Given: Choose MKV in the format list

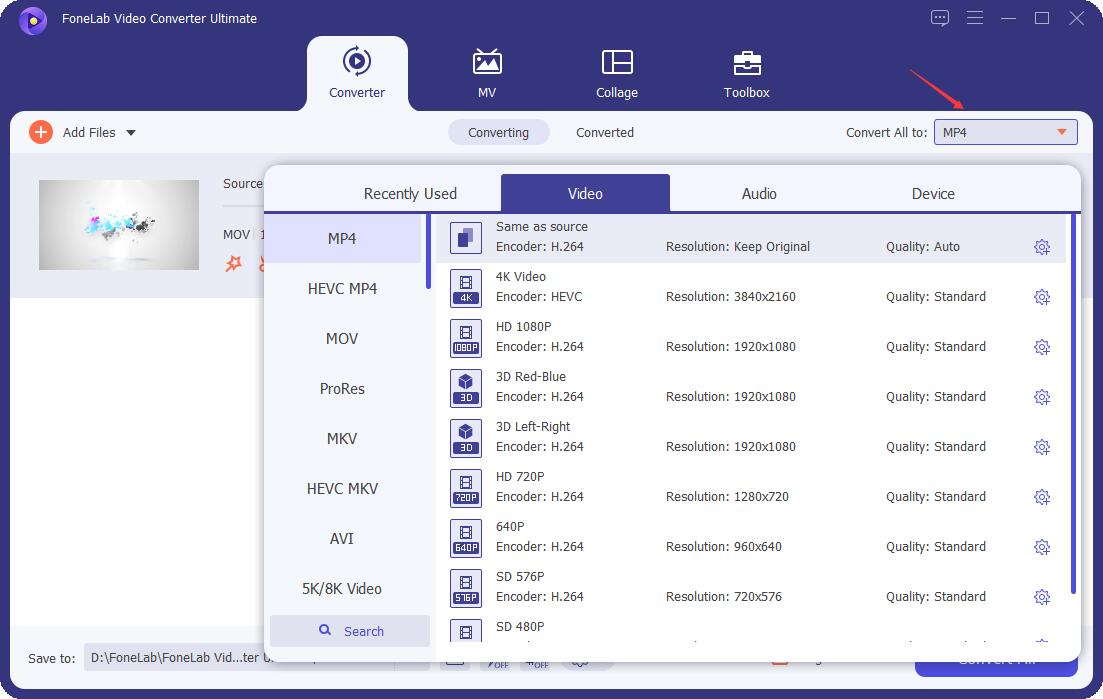Looking at the screenshot, I should click(x=343, y=438).
